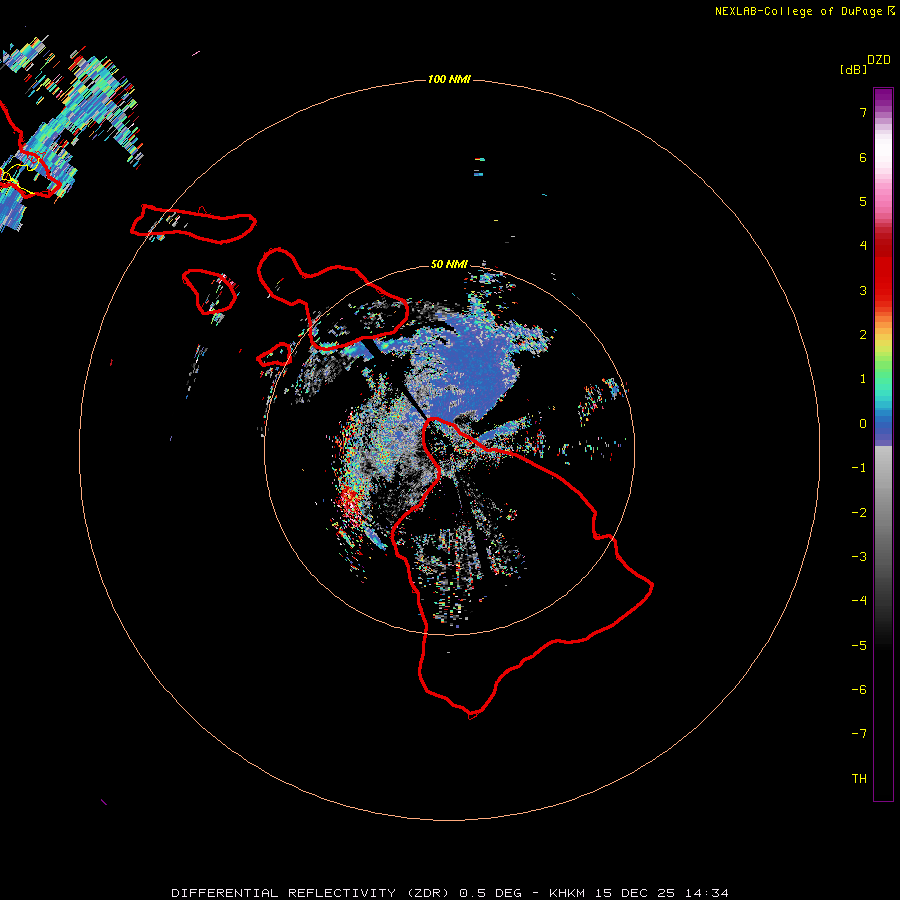Screen dimensions: 900x900
Task: Click the DZD colorbar title
Action: 879,60
